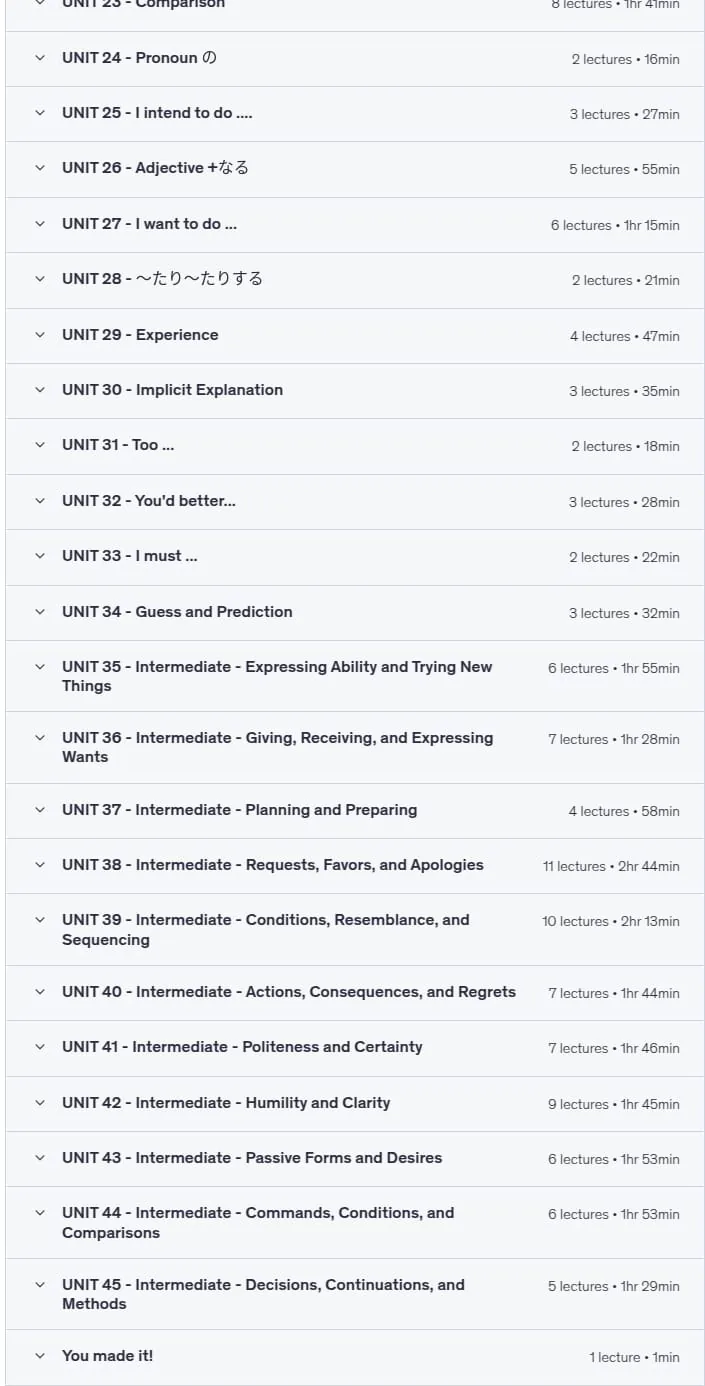Click chevron icon for UNIT 38 Requests, Favors, Apologies
The width and height of the screenshot is (705, 1386).
(40, 866)
